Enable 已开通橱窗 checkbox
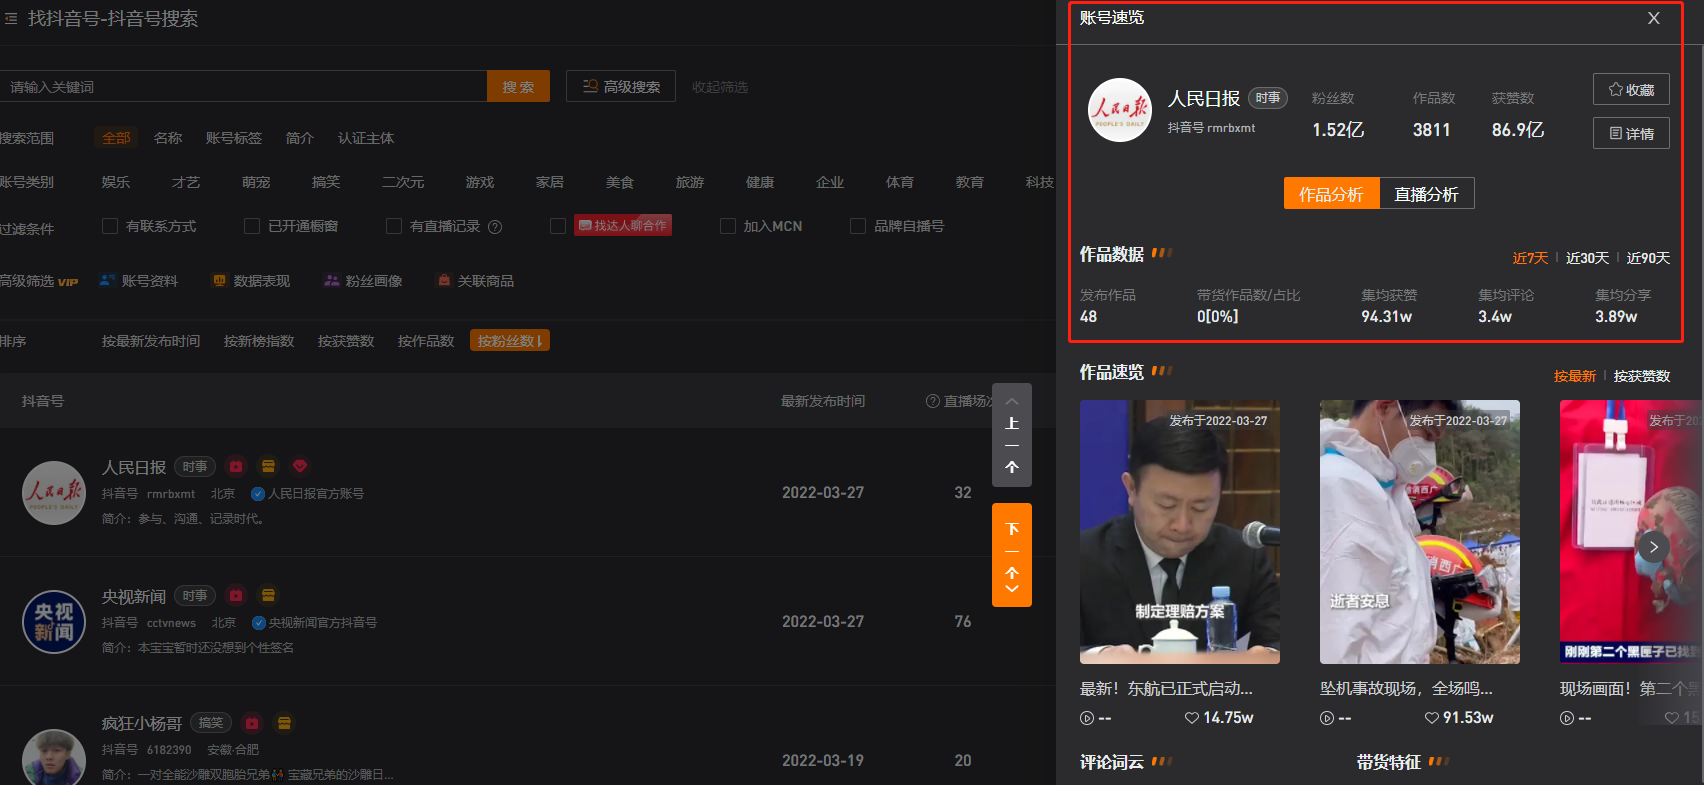This screenshot has width=1704, height=785. point(252,226)
